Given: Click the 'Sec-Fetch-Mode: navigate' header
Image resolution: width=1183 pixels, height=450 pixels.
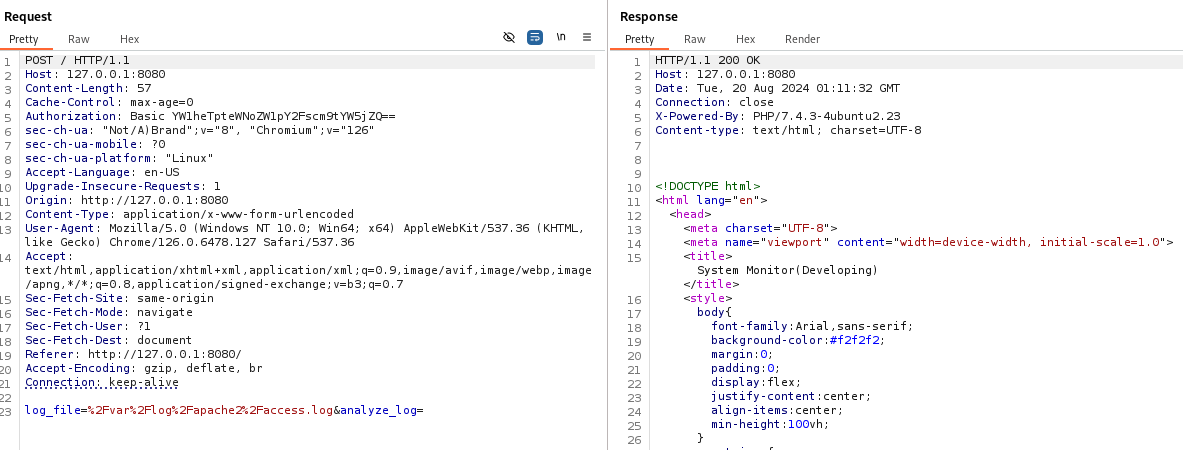Looking at the screenshot, I should 109,312.
